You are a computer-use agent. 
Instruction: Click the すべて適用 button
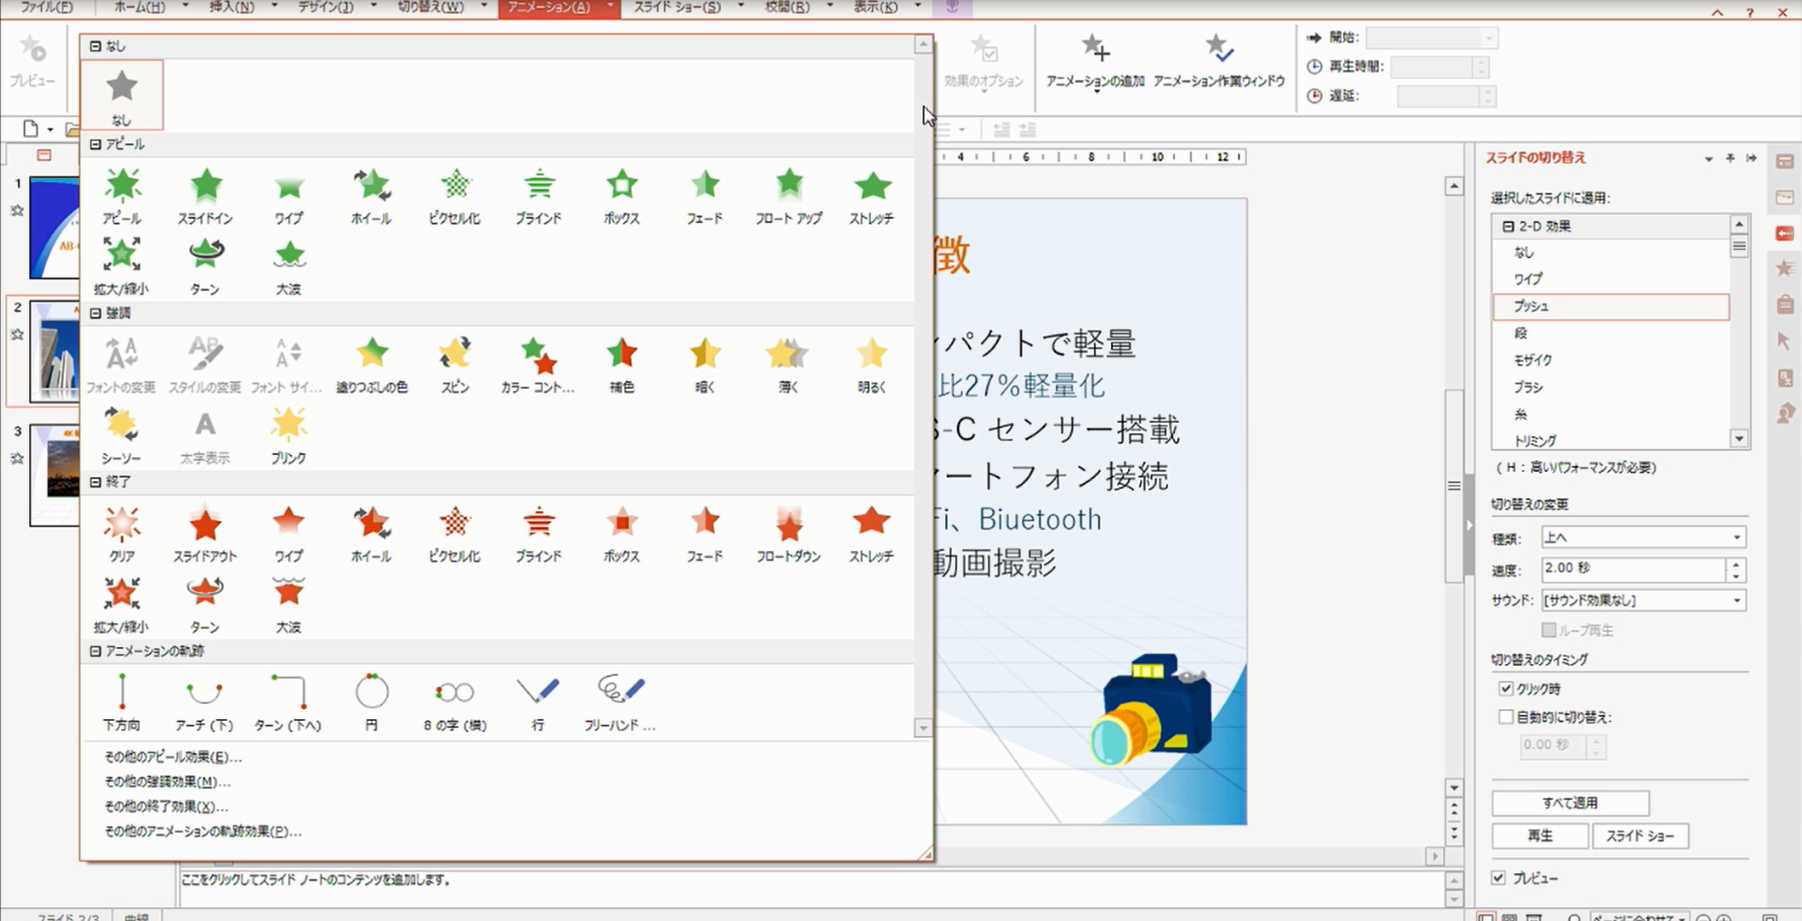point(1569,803)
